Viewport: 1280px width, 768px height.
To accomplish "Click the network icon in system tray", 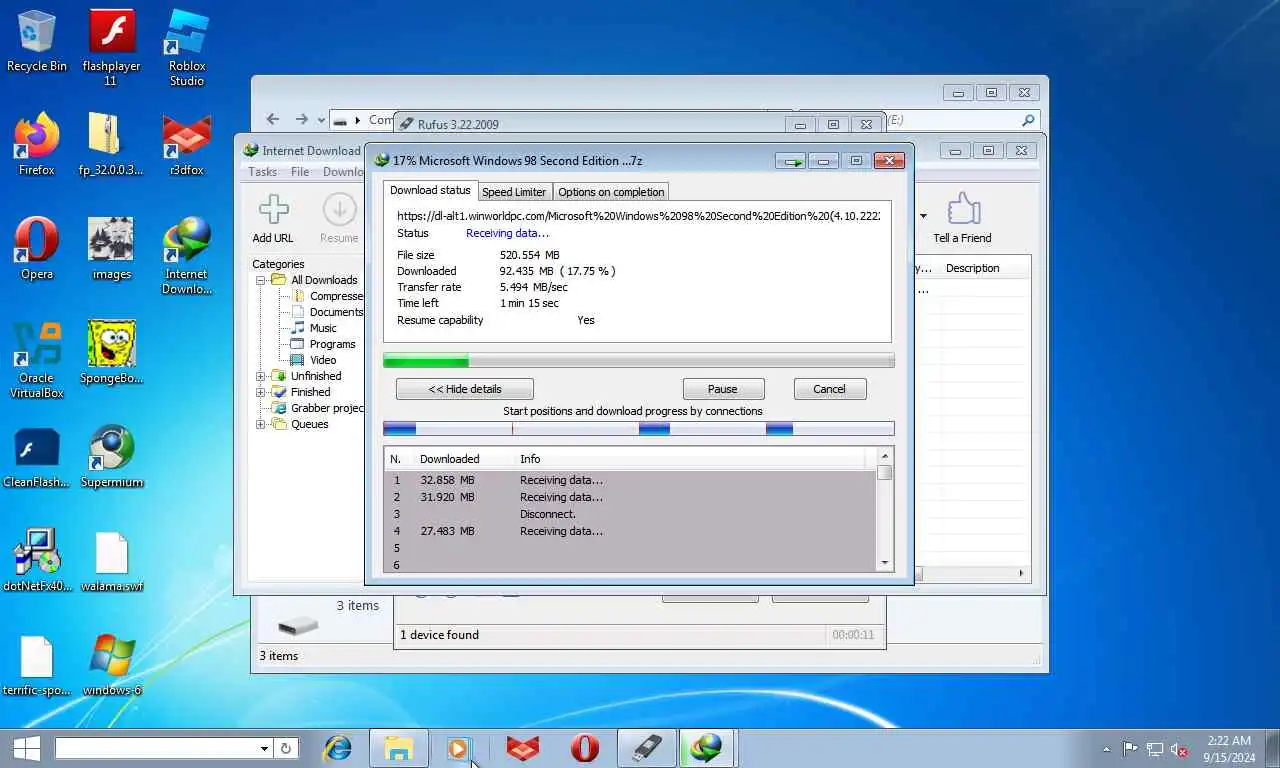I will click(1155, 749).
